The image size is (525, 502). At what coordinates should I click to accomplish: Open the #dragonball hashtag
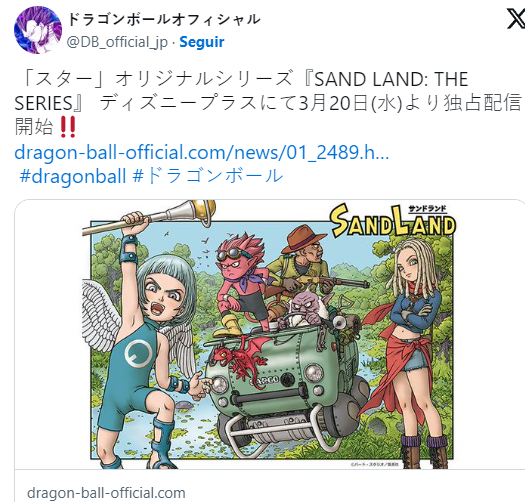coord(73,176)
